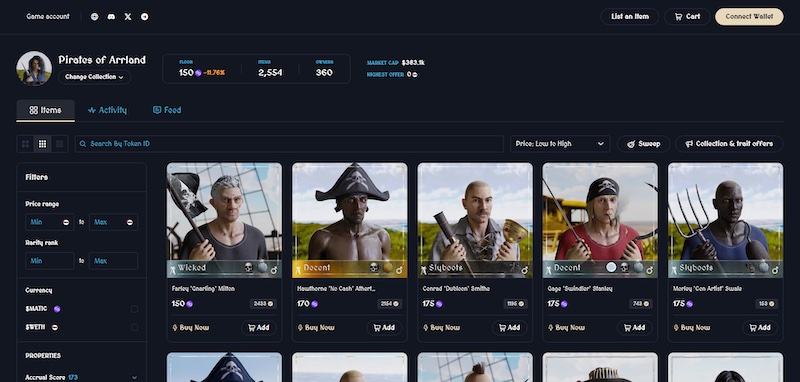Click the WETH coin icon beside $WETH filter
This screenshot has width=800, height=382.
[x=55, y=327]
